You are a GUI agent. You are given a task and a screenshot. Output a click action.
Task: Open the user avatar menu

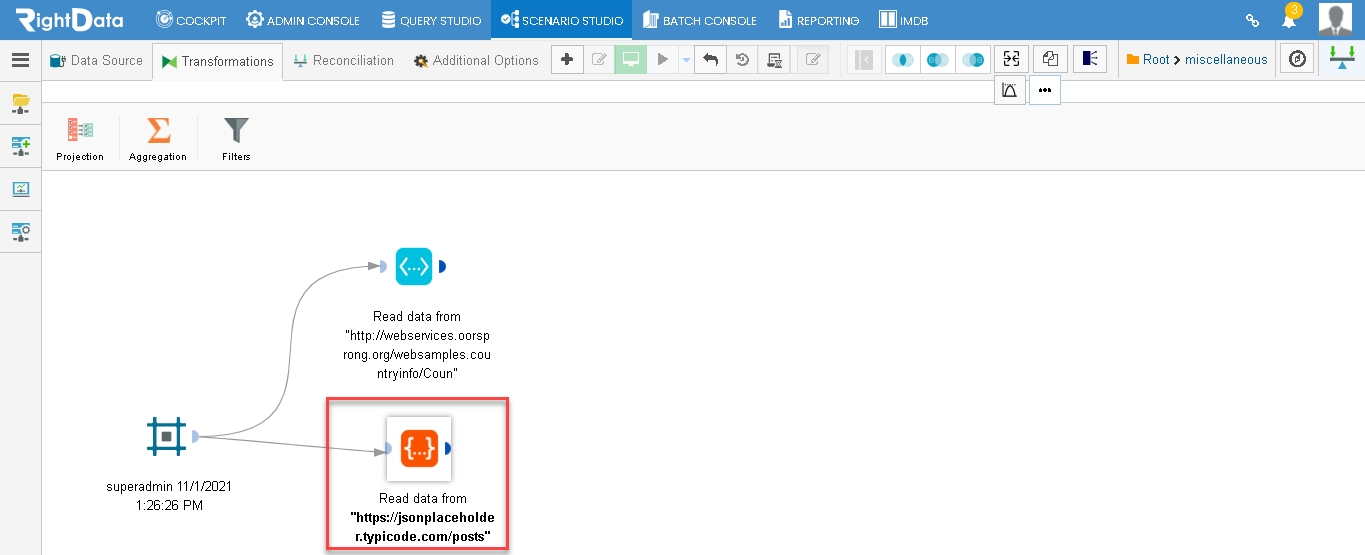coord(1336,20)
